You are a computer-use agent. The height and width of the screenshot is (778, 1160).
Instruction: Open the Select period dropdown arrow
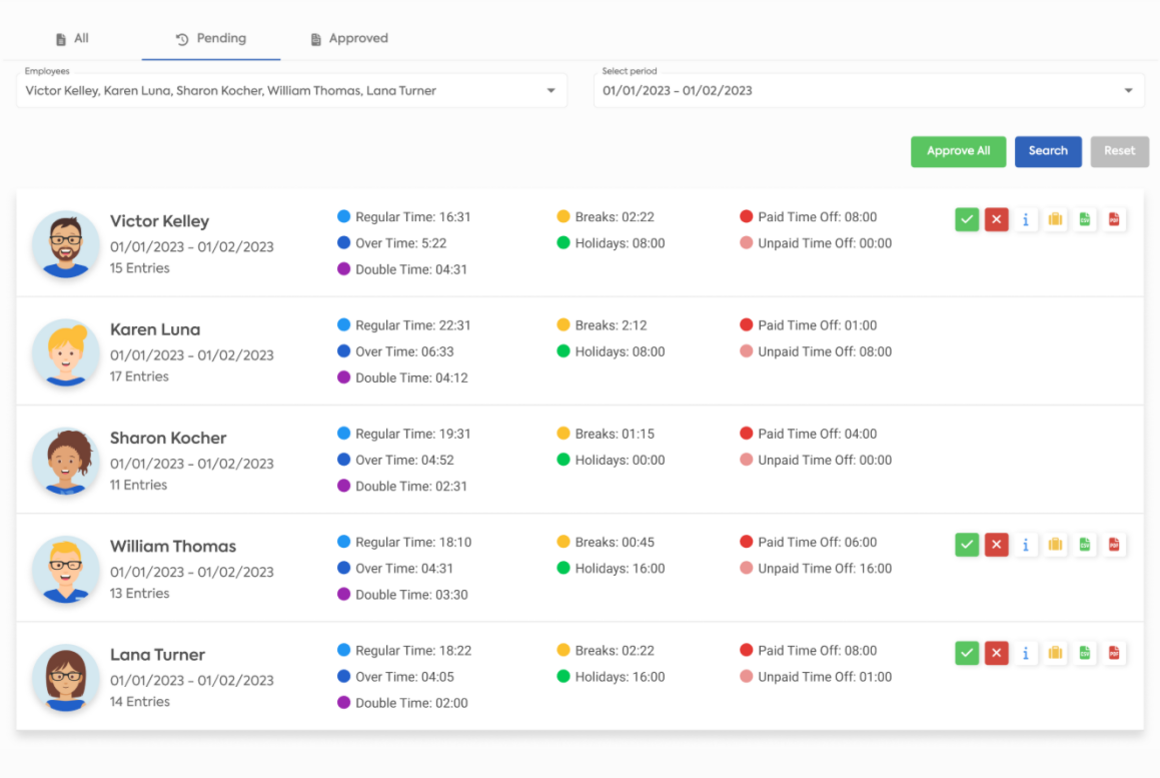click(x=1128, y=91)
